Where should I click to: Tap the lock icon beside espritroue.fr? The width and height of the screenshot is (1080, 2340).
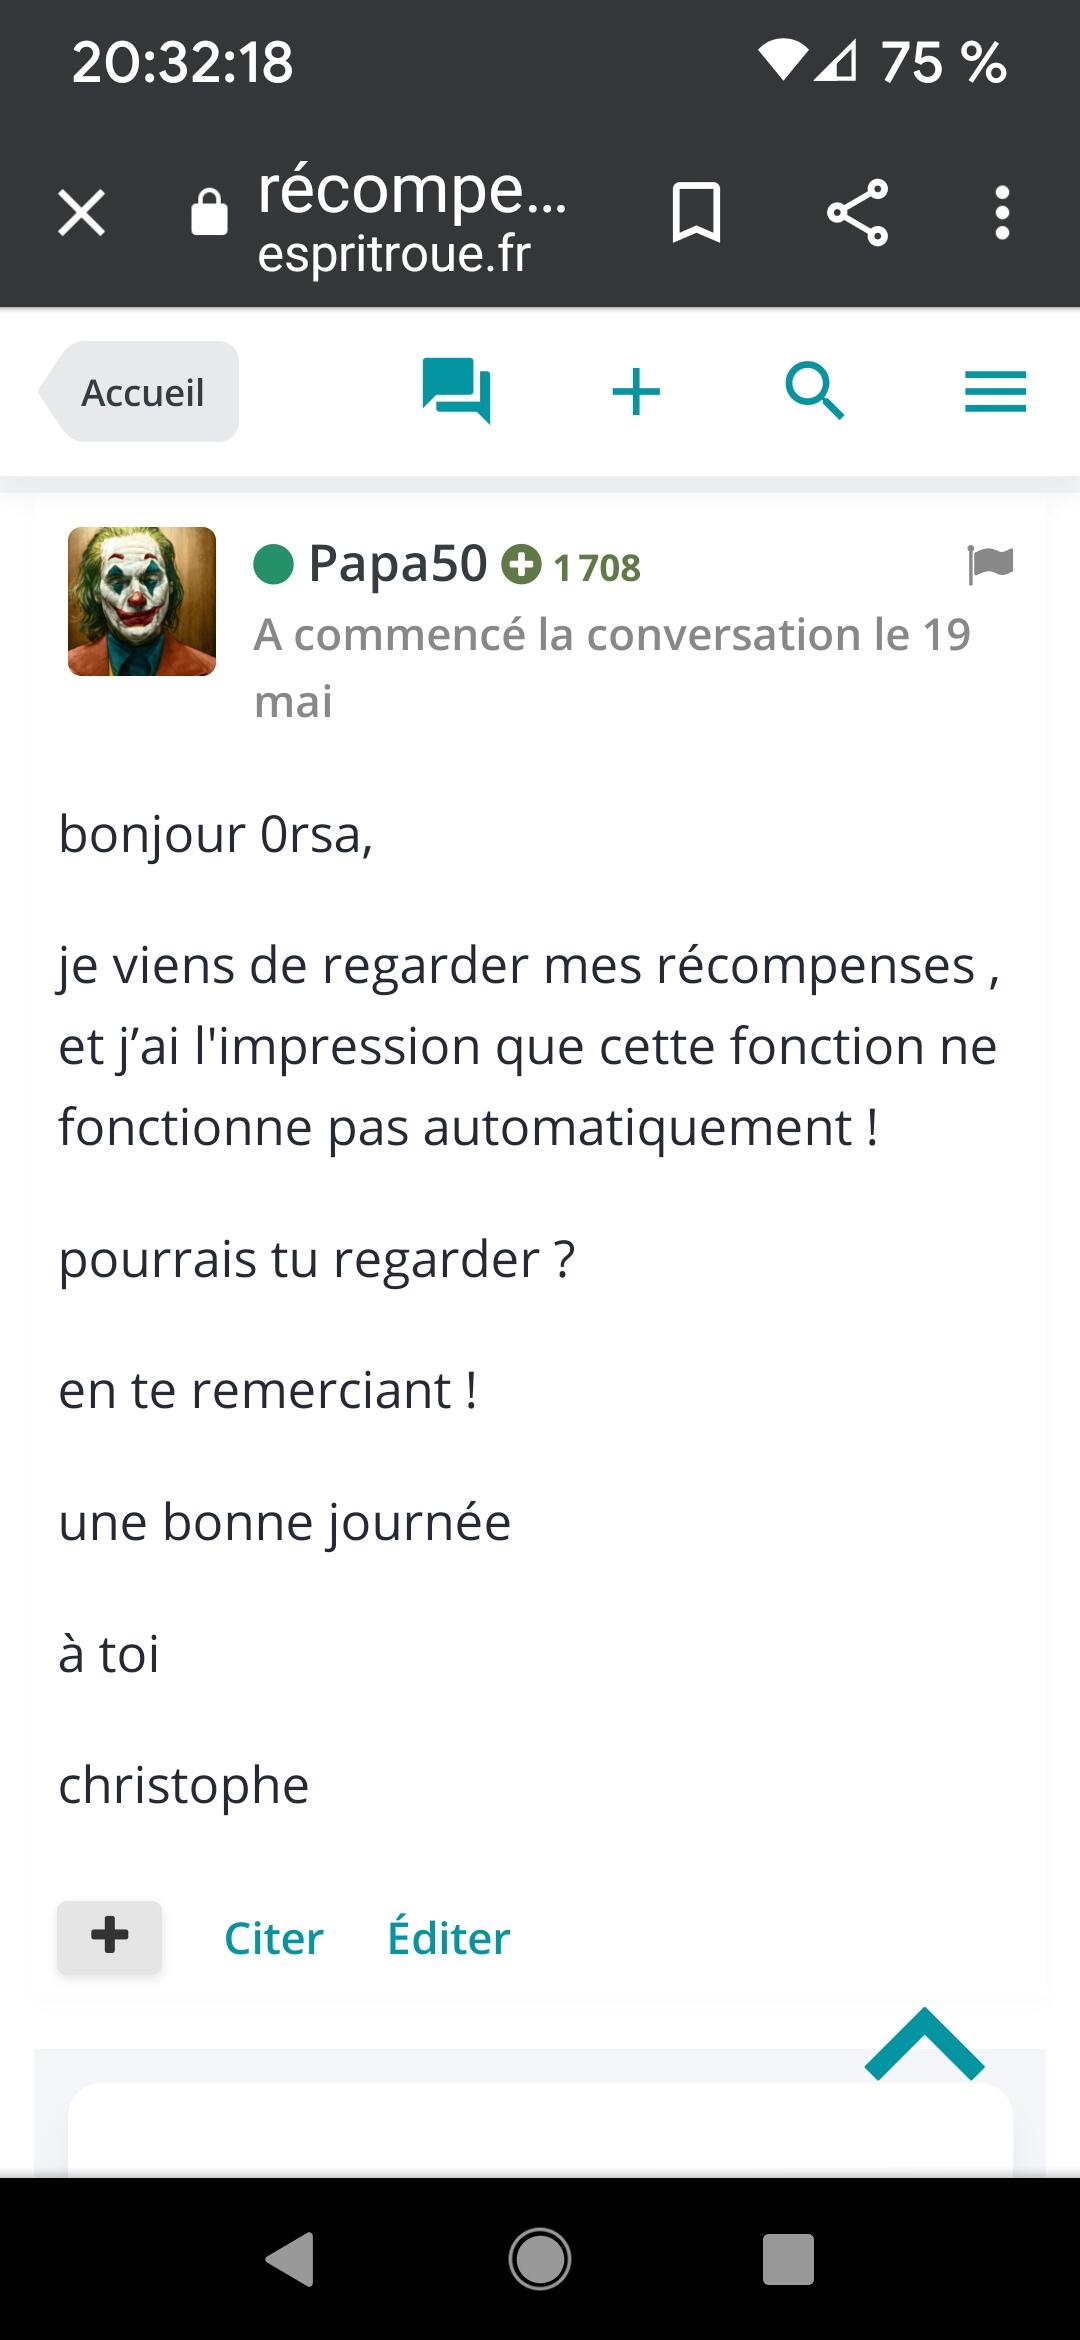point(209,212)
